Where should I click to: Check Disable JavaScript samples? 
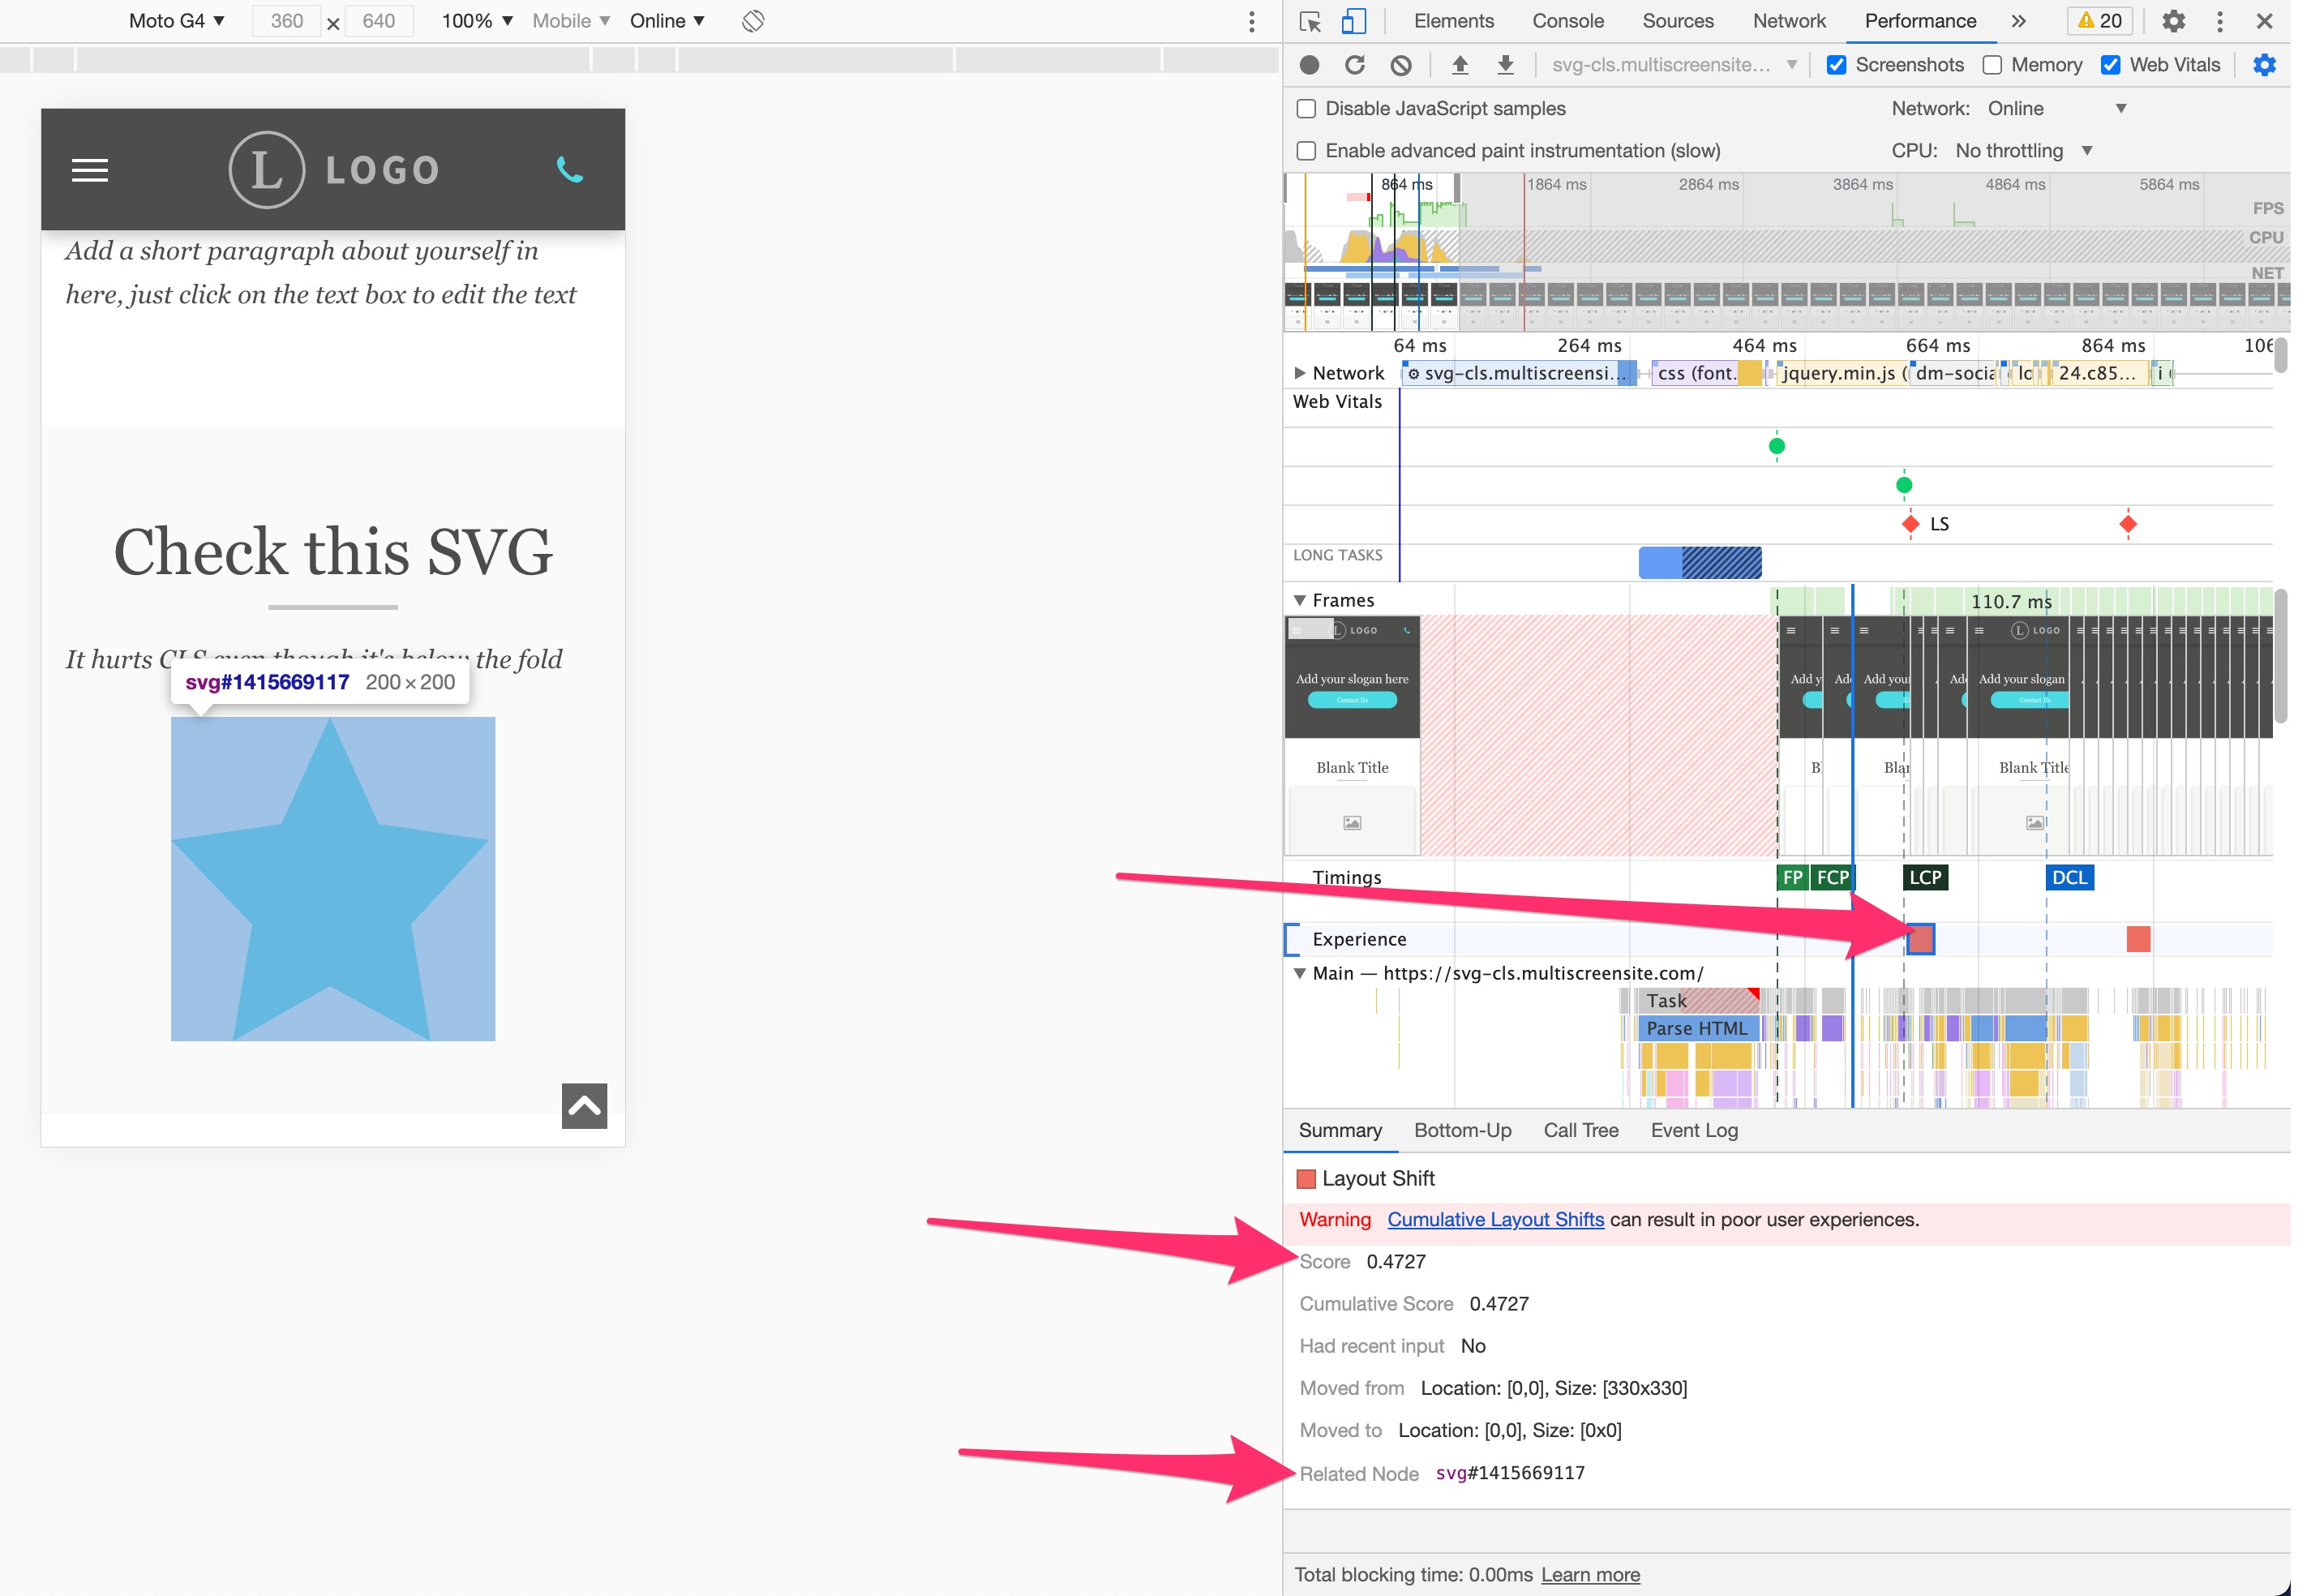click(1306, 108)
